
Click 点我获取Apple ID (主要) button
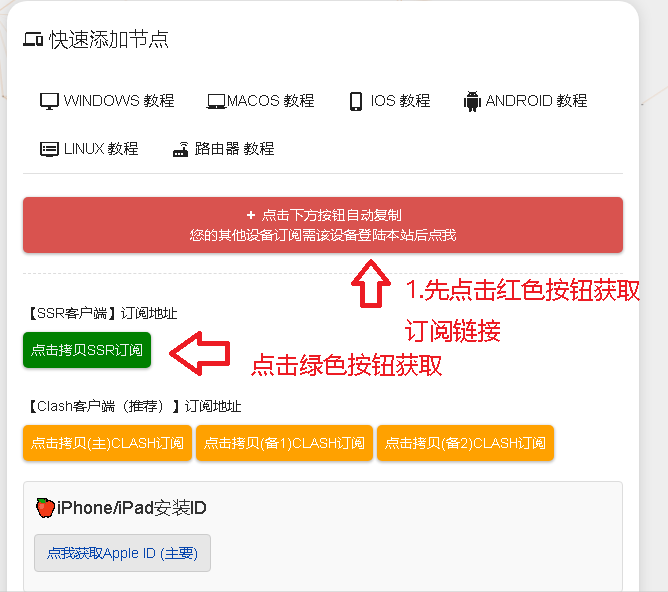(x=122, y=553)
